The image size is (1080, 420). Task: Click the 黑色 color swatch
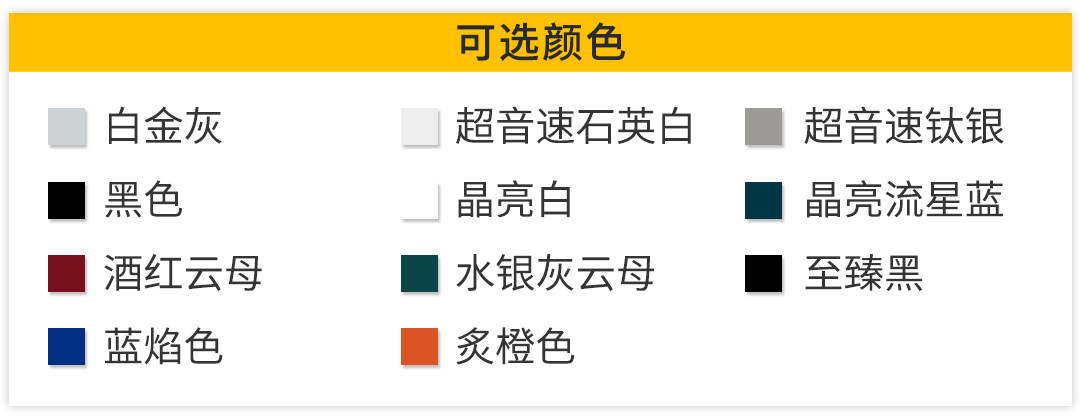point(67,201)
